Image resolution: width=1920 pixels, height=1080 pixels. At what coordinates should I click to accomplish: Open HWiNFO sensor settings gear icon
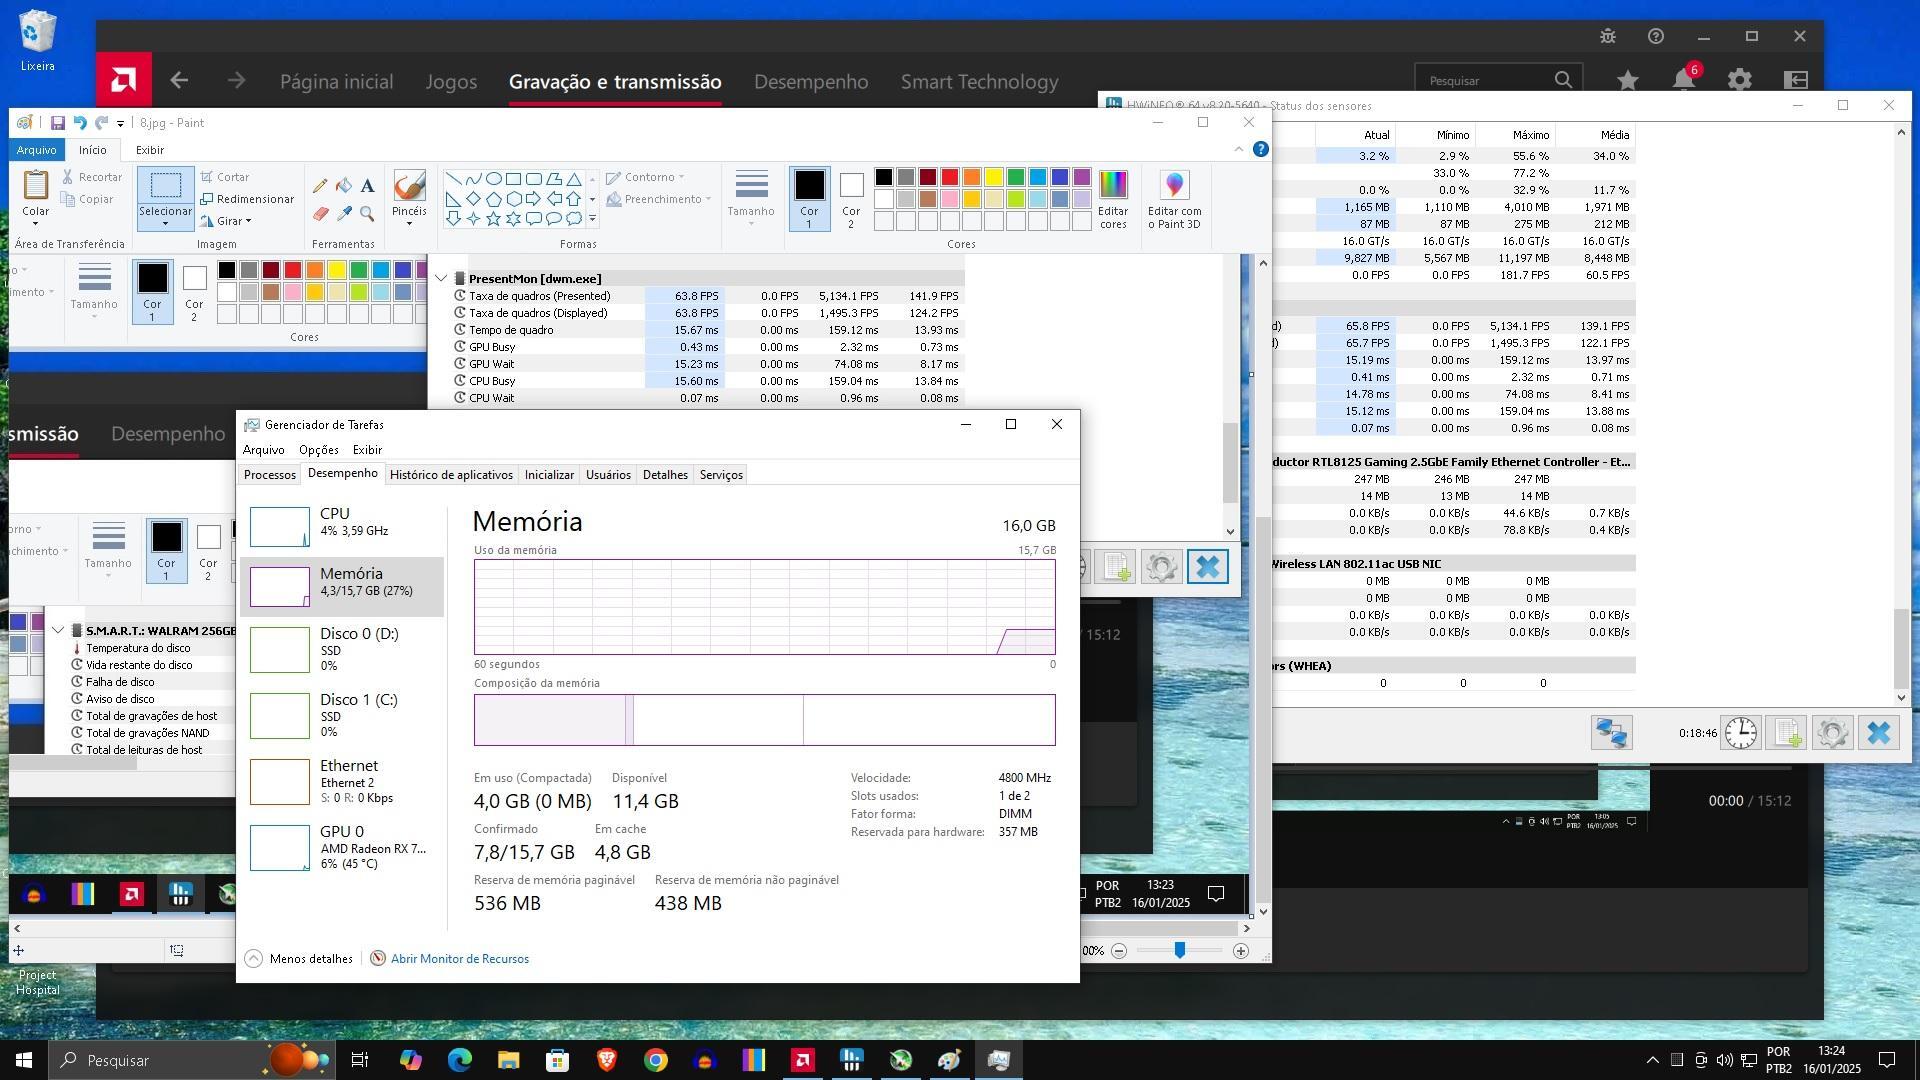pyautogui.click(x=1832, y=733)
